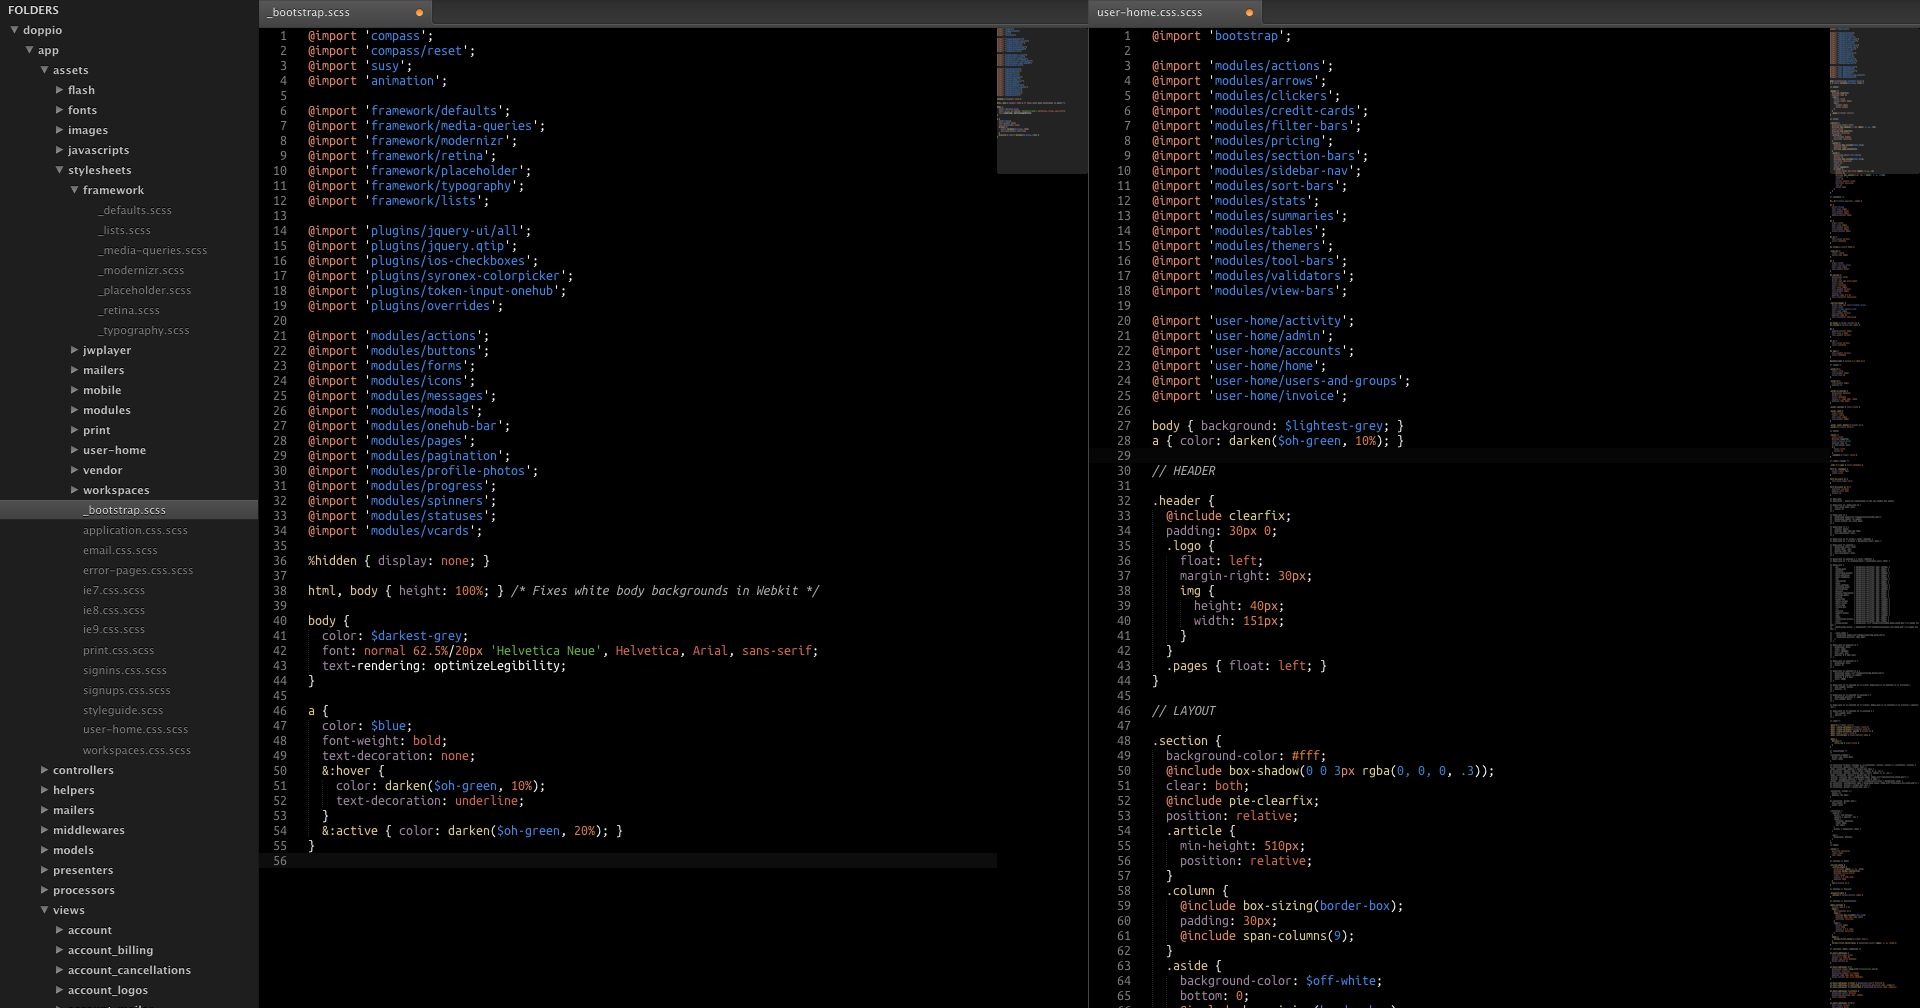Switch to the user-home.css.scss tab

coord(1175,13)
